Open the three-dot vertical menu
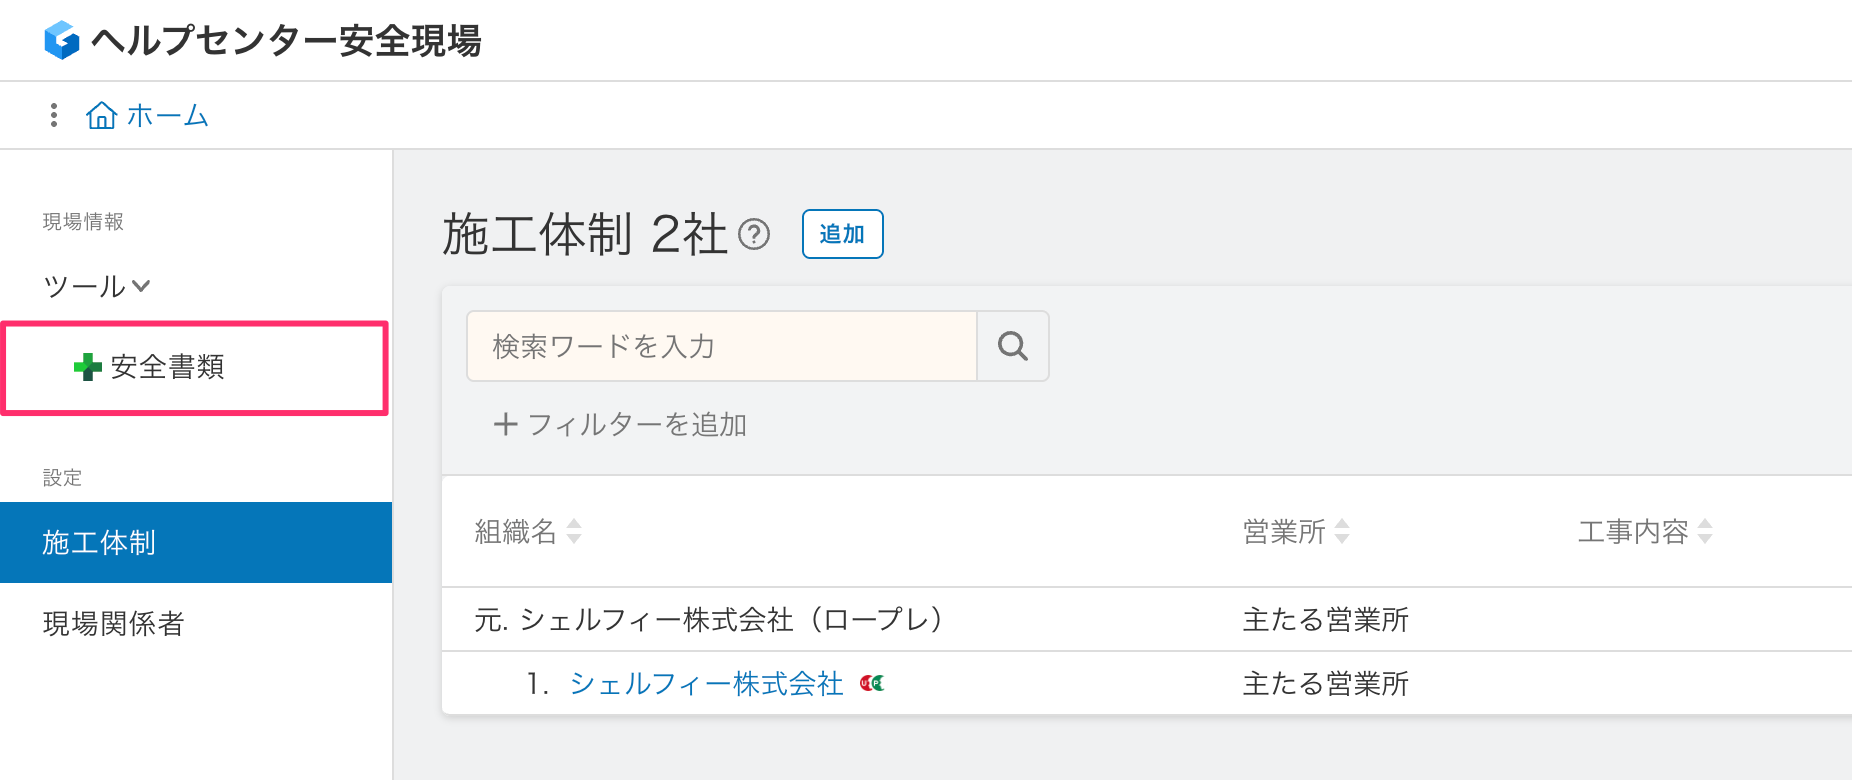The width and height of the screenshot is (1852, 780). pos(54,115)
